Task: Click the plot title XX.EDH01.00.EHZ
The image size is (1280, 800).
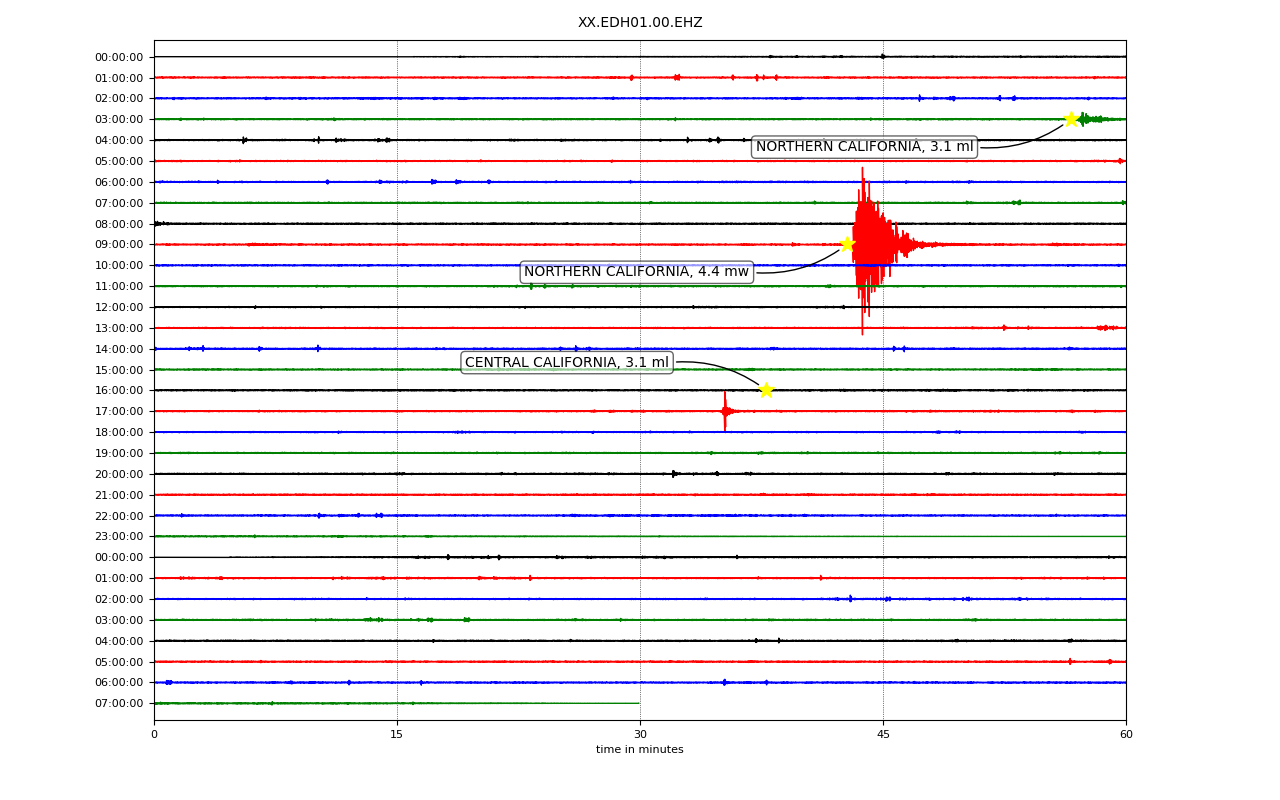Action: point(640,22)
